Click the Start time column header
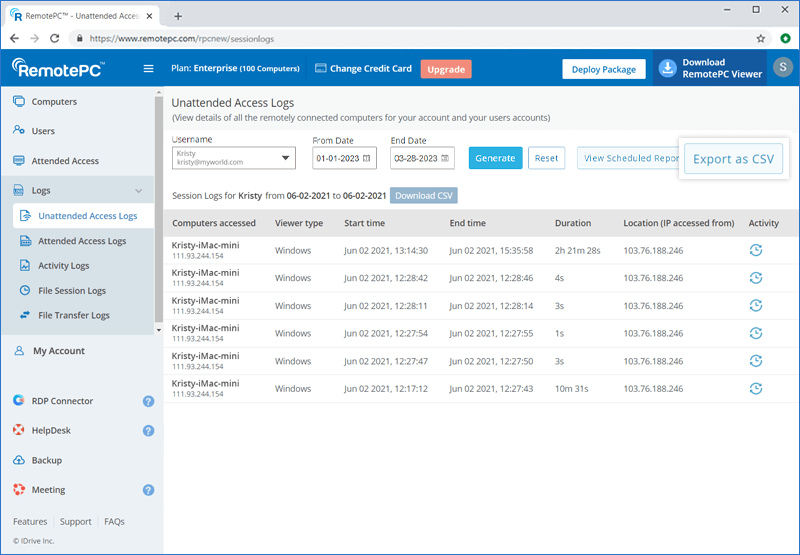The width and height of the screenshot is (800, 555). click(364, 223)
